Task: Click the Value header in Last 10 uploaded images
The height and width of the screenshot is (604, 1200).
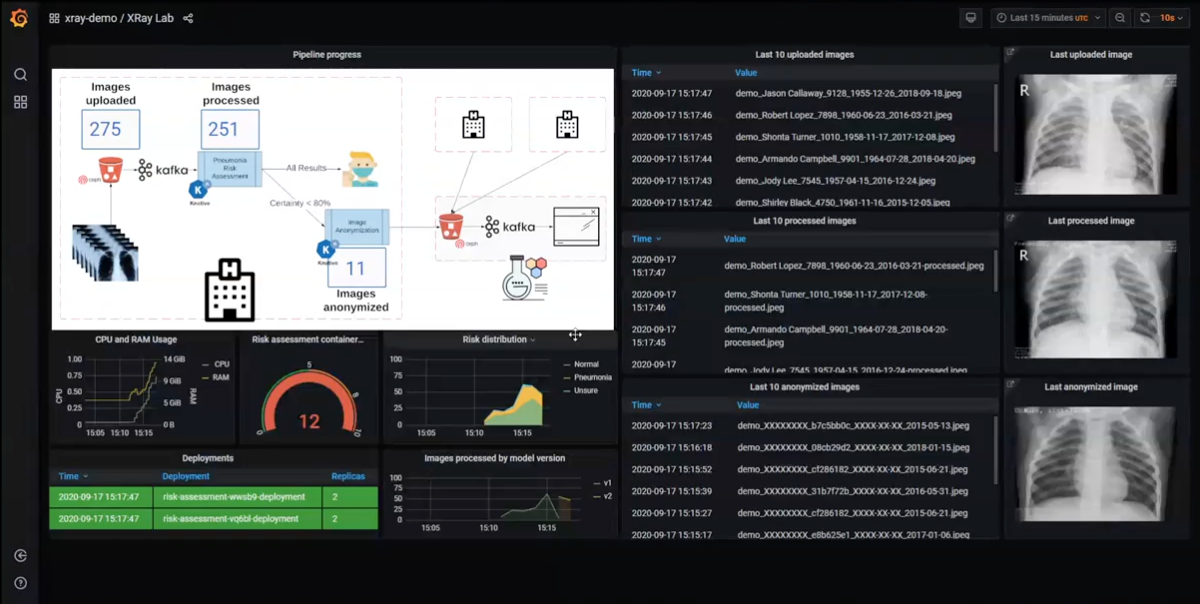Action: pyautogui.click(x=746, y=73)
